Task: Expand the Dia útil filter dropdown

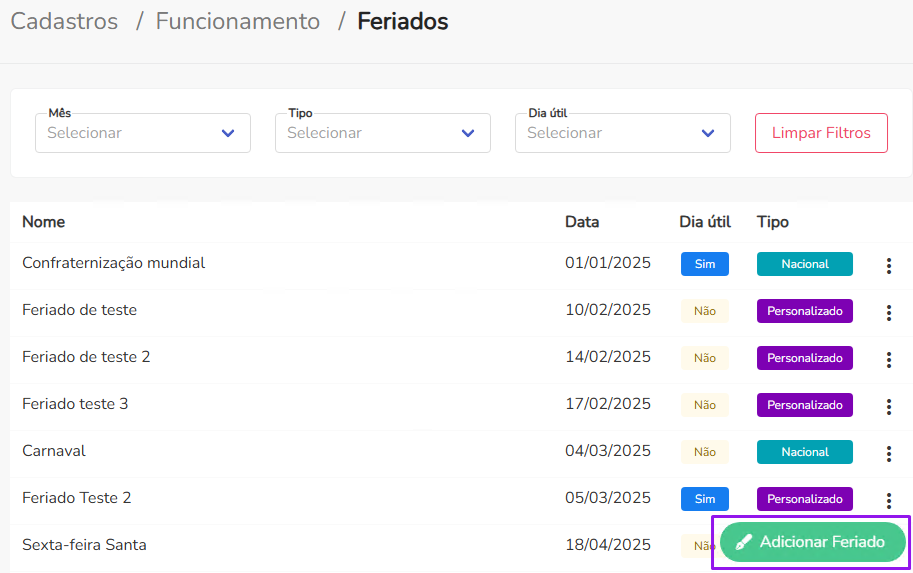Action: pyautogui.click(x=622, y=133)
